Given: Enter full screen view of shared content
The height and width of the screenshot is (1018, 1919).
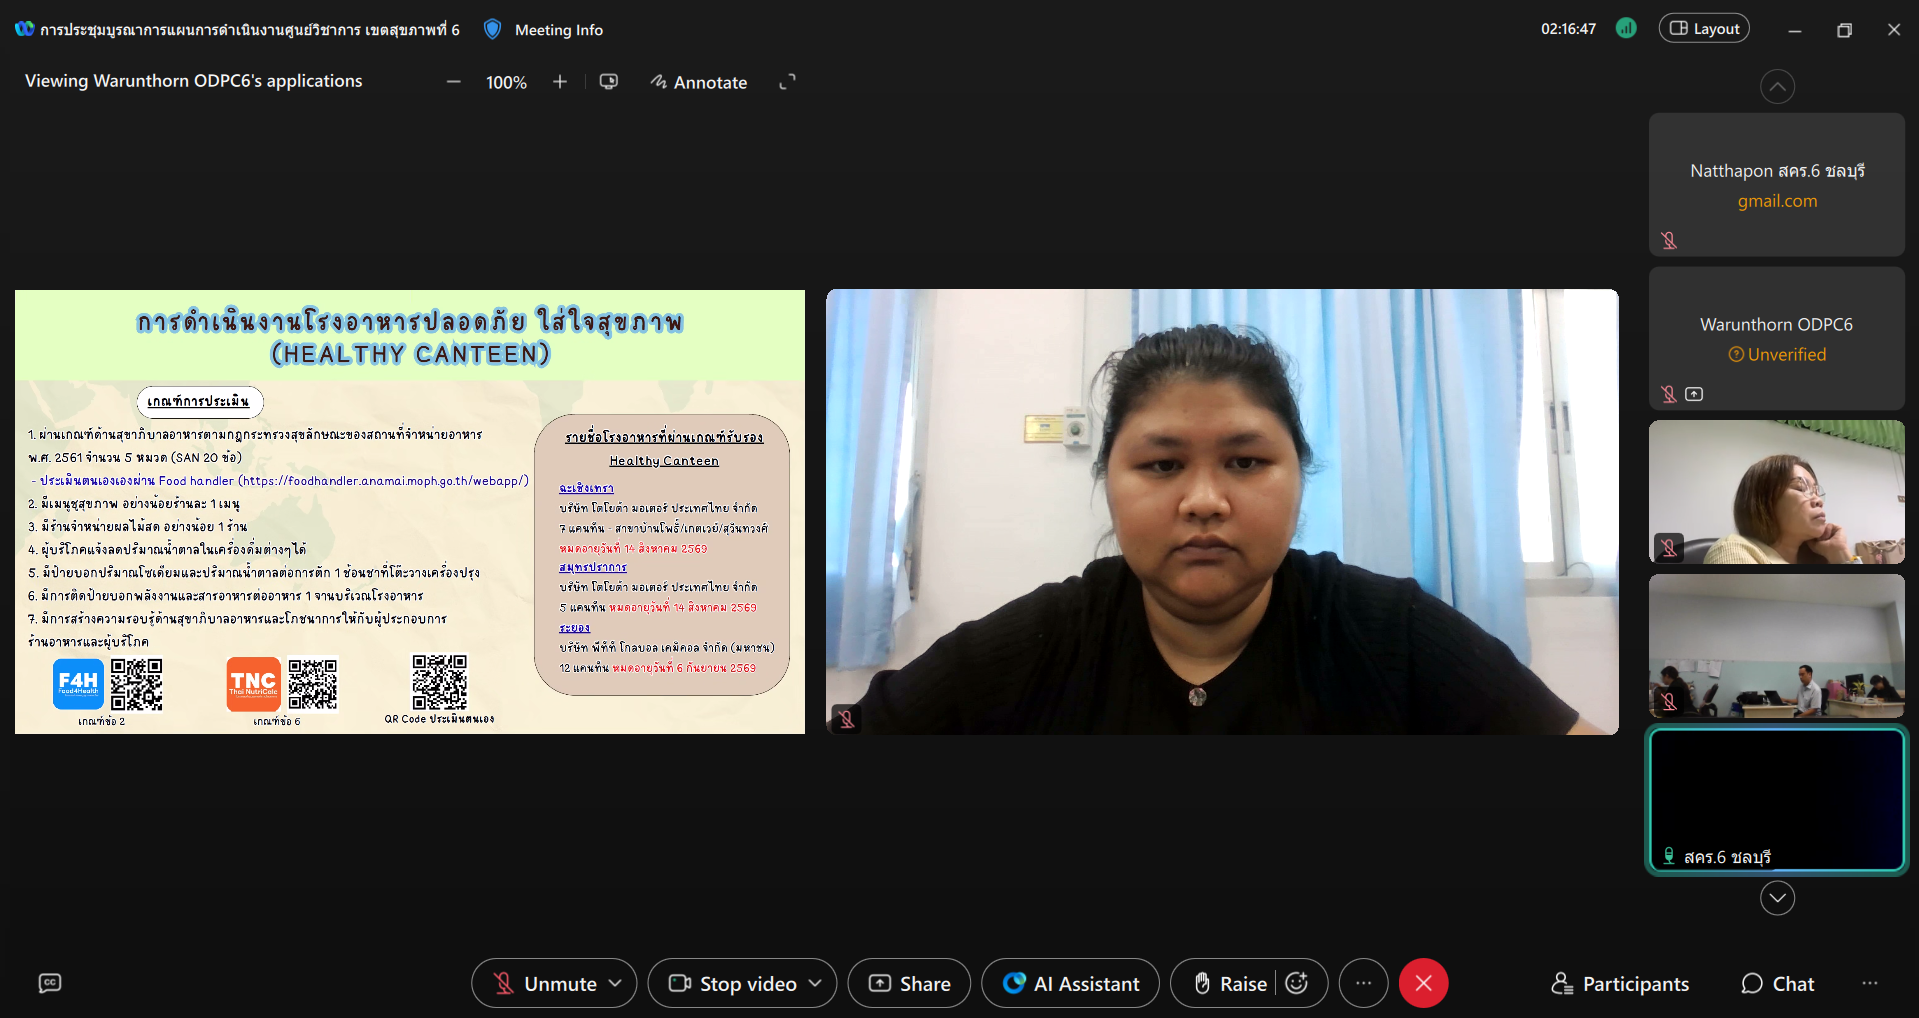Looking at the screenshot, I should pos(788,82).
